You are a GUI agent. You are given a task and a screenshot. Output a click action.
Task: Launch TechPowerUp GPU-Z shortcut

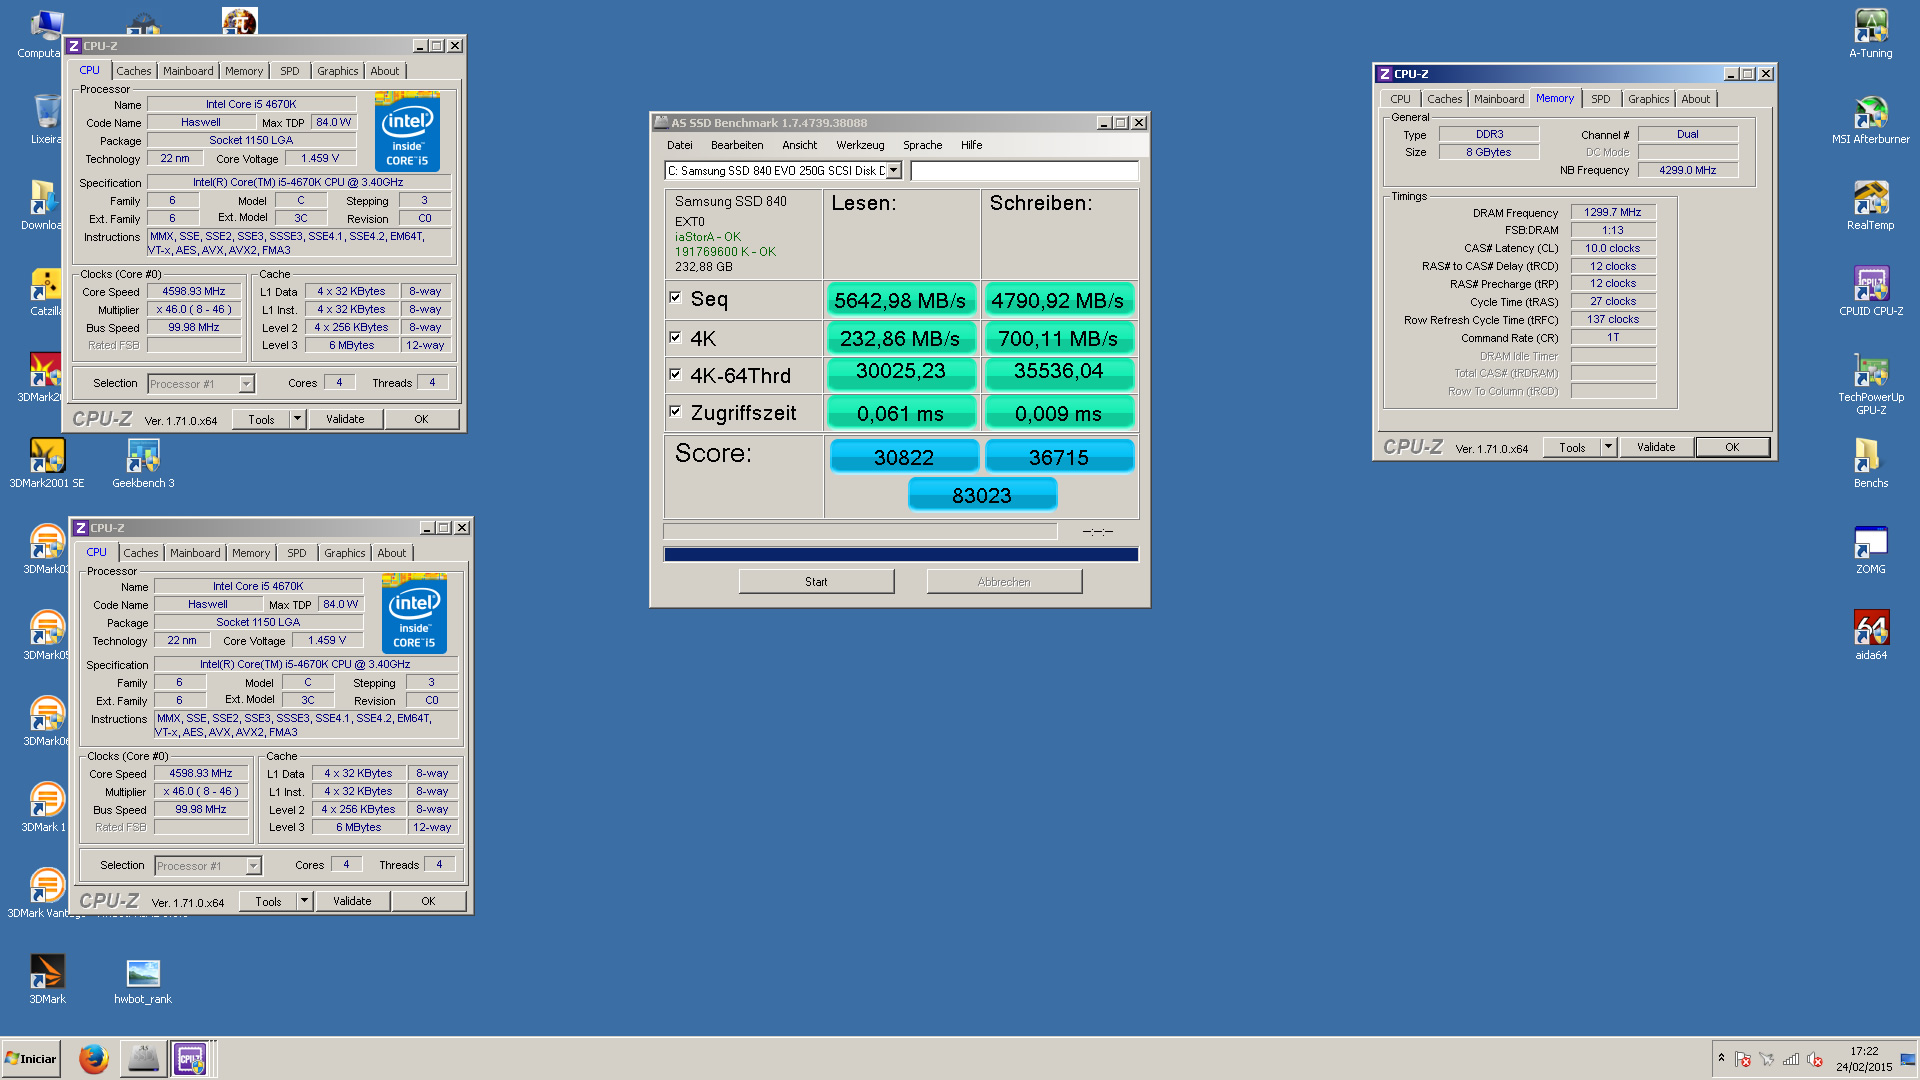[1870, 371]
